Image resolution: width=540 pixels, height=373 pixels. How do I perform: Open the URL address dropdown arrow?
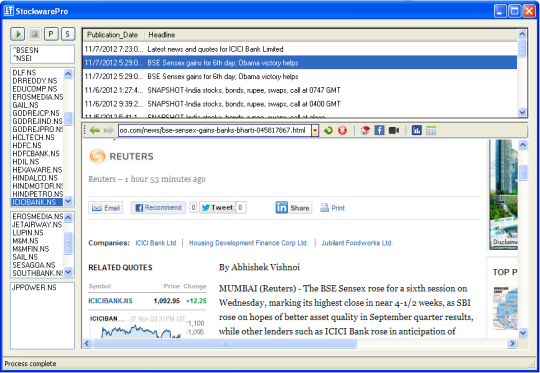[315, 131]
